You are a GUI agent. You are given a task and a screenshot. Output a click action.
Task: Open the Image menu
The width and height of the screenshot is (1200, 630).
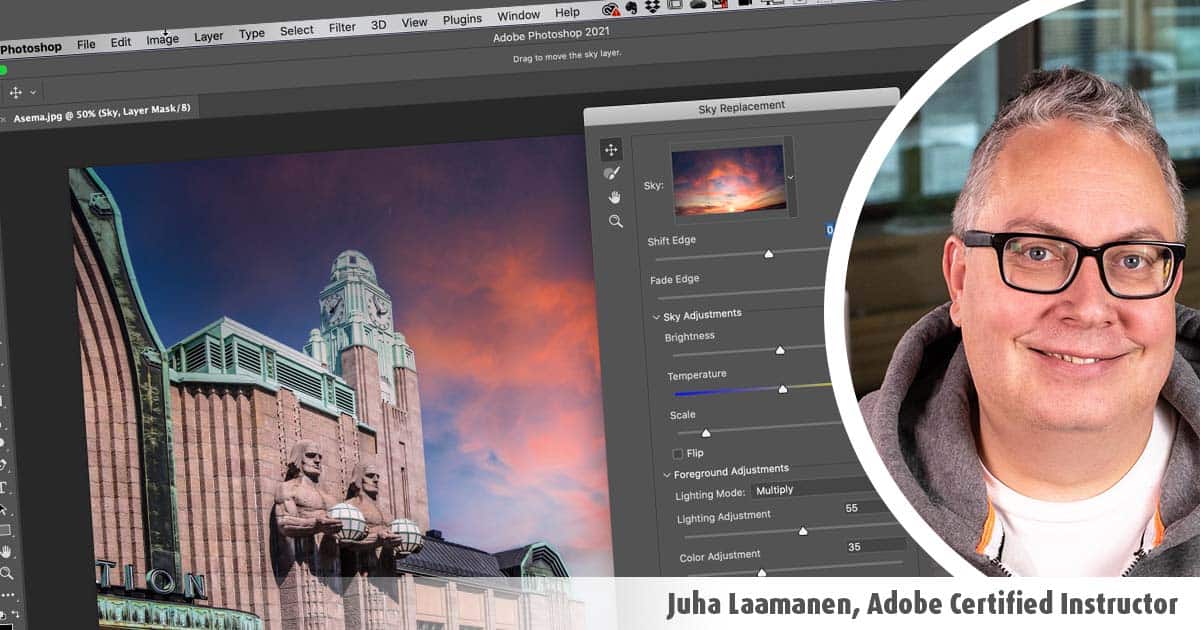pyautogui.click(x=162, y=40)
